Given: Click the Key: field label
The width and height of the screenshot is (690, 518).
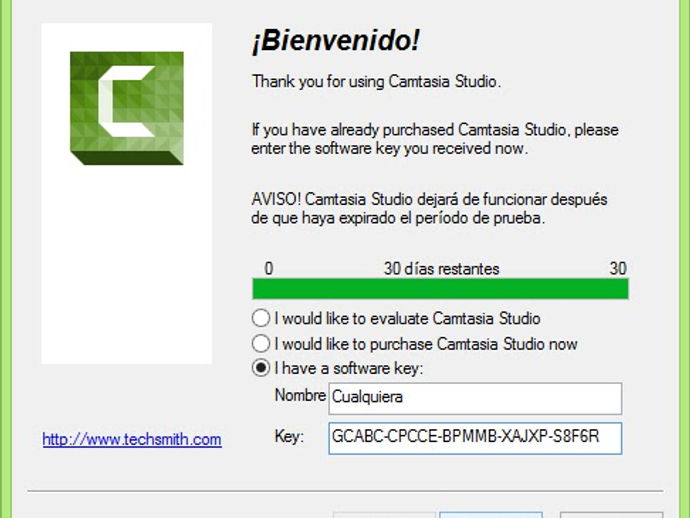Looking at the screenshot, I should (289, 437).
